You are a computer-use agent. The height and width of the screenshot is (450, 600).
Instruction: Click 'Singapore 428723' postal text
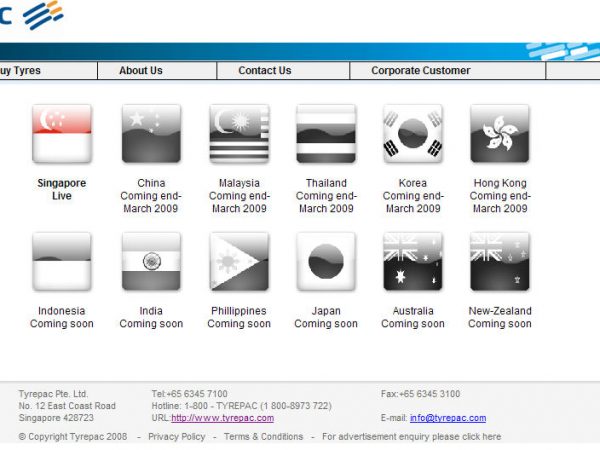point(56,418)
